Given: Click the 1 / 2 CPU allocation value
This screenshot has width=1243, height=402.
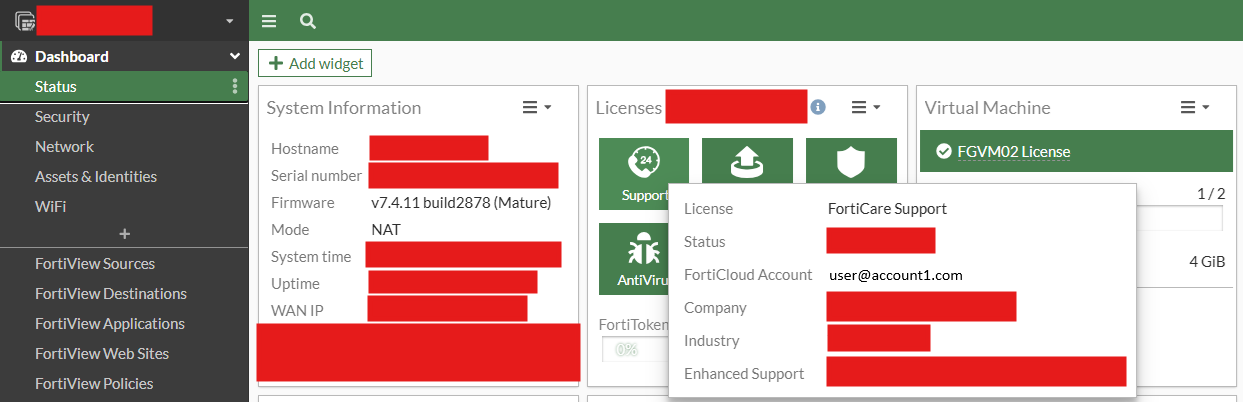Looking at the screenshot, I should tap(1210, 194).
